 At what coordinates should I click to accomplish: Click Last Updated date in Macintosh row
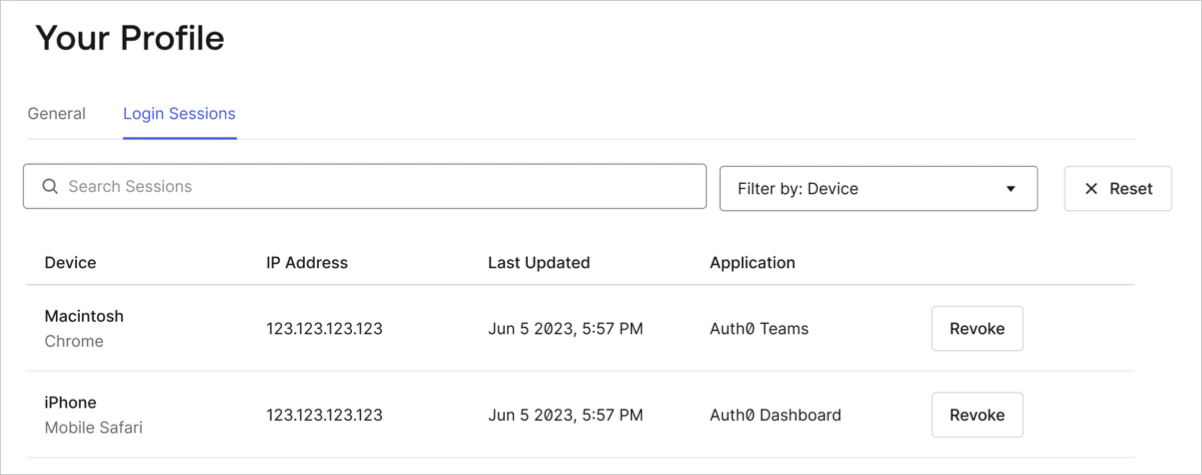565,328
